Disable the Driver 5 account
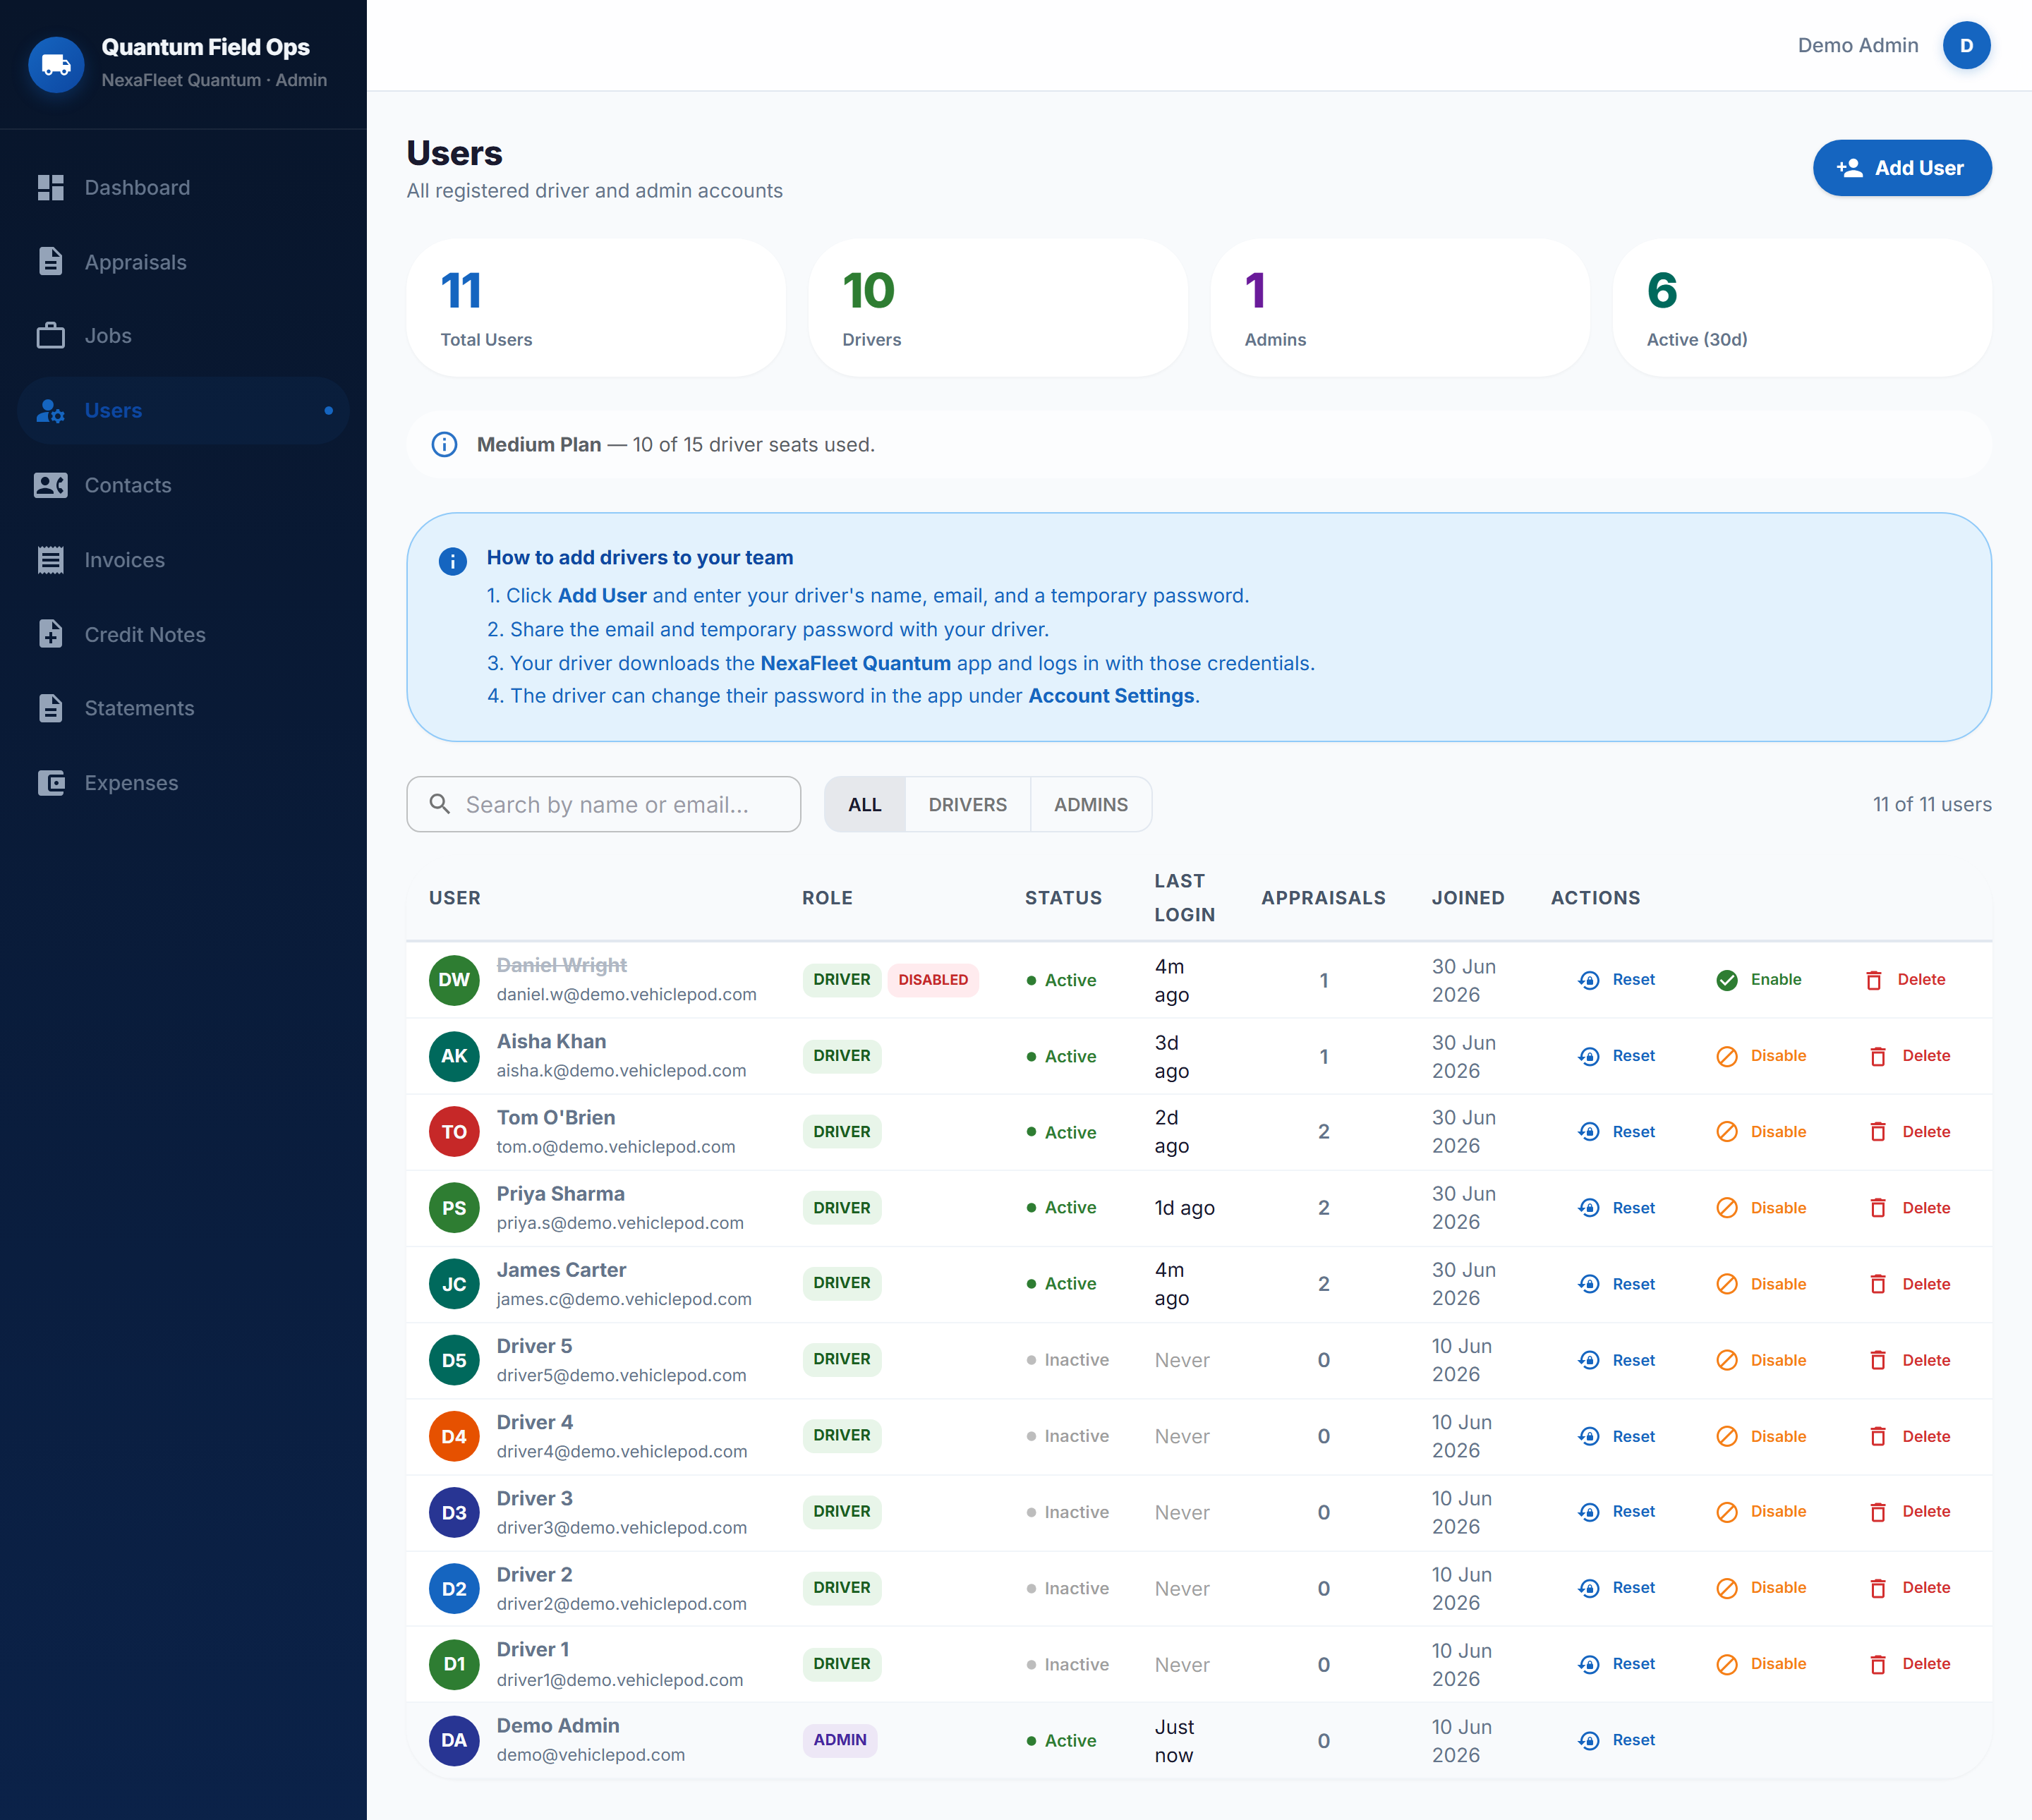Image resolution: width=2032 pixels, height=1820 pixels. (1761, 1360)
